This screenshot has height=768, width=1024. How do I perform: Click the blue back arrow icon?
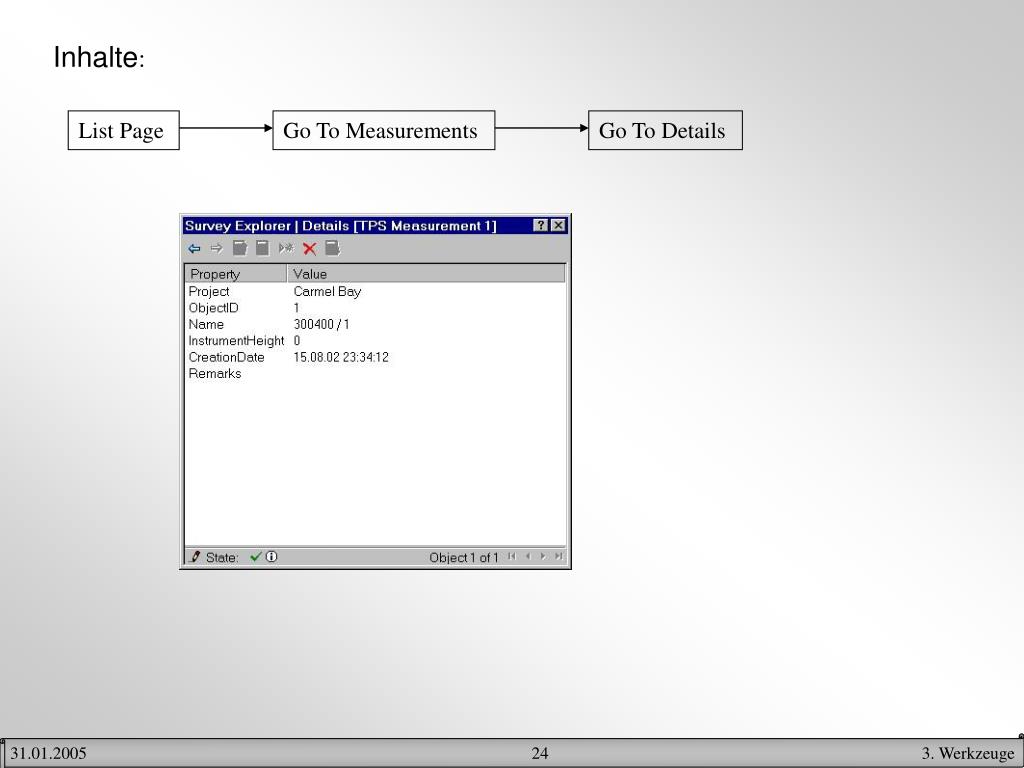click(x=194, y=248)
